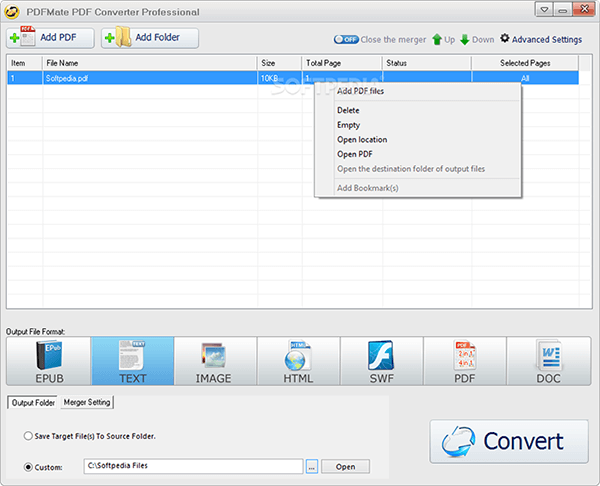Select TEXT output format

click(x=132, y=361)
